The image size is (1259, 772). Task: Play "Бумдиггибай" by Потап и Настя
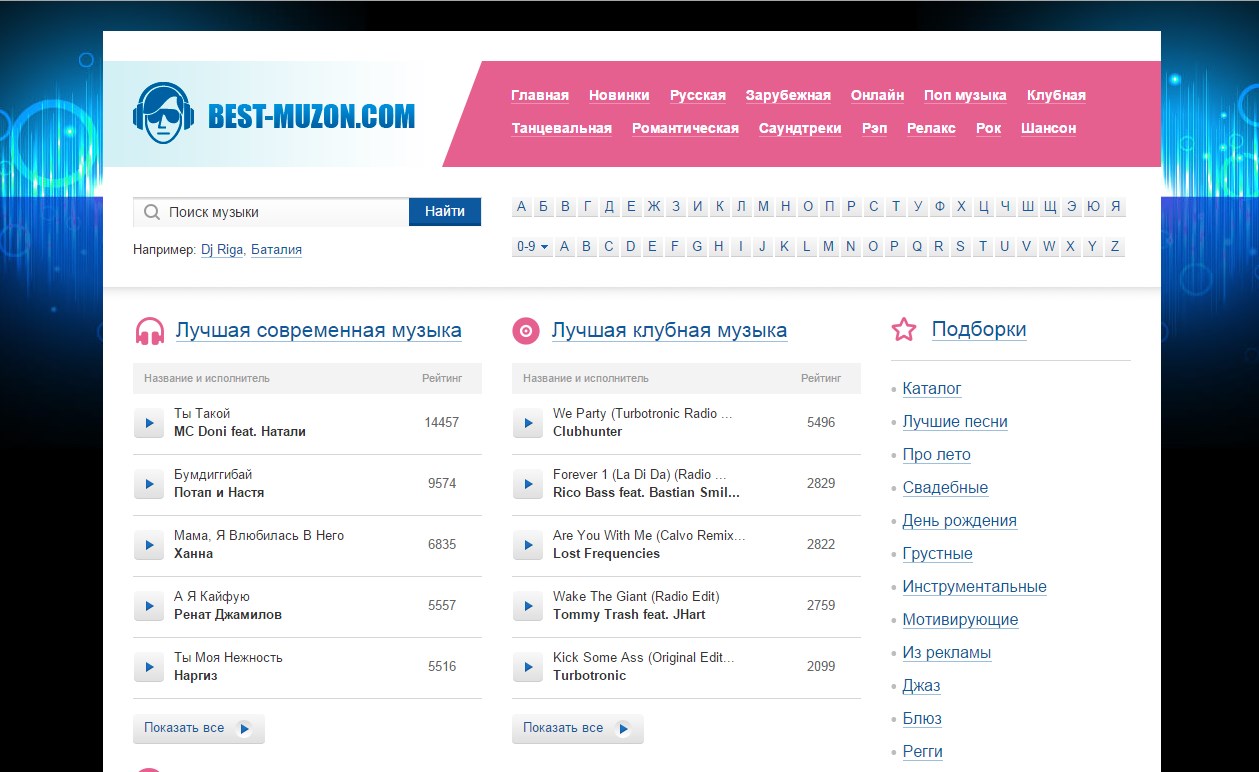click(x=149, y=484)
